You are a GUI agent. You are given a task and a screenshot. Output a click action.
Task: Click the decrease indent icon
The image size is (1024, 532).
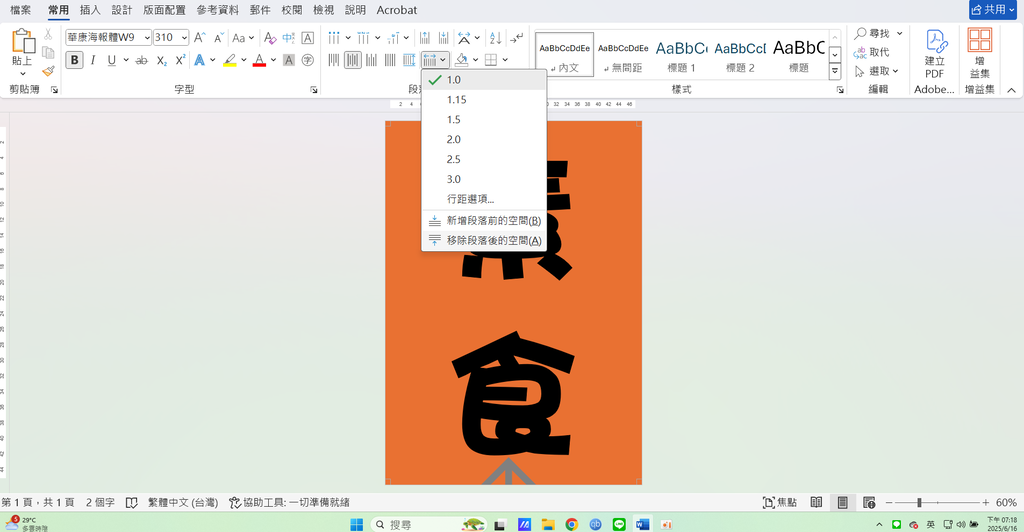[424, 38]
